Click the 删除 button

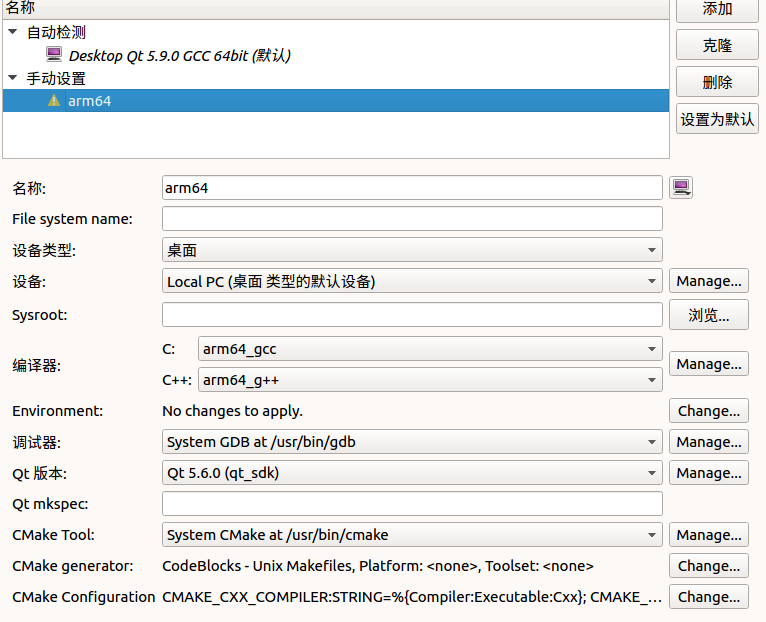point(717,82)
